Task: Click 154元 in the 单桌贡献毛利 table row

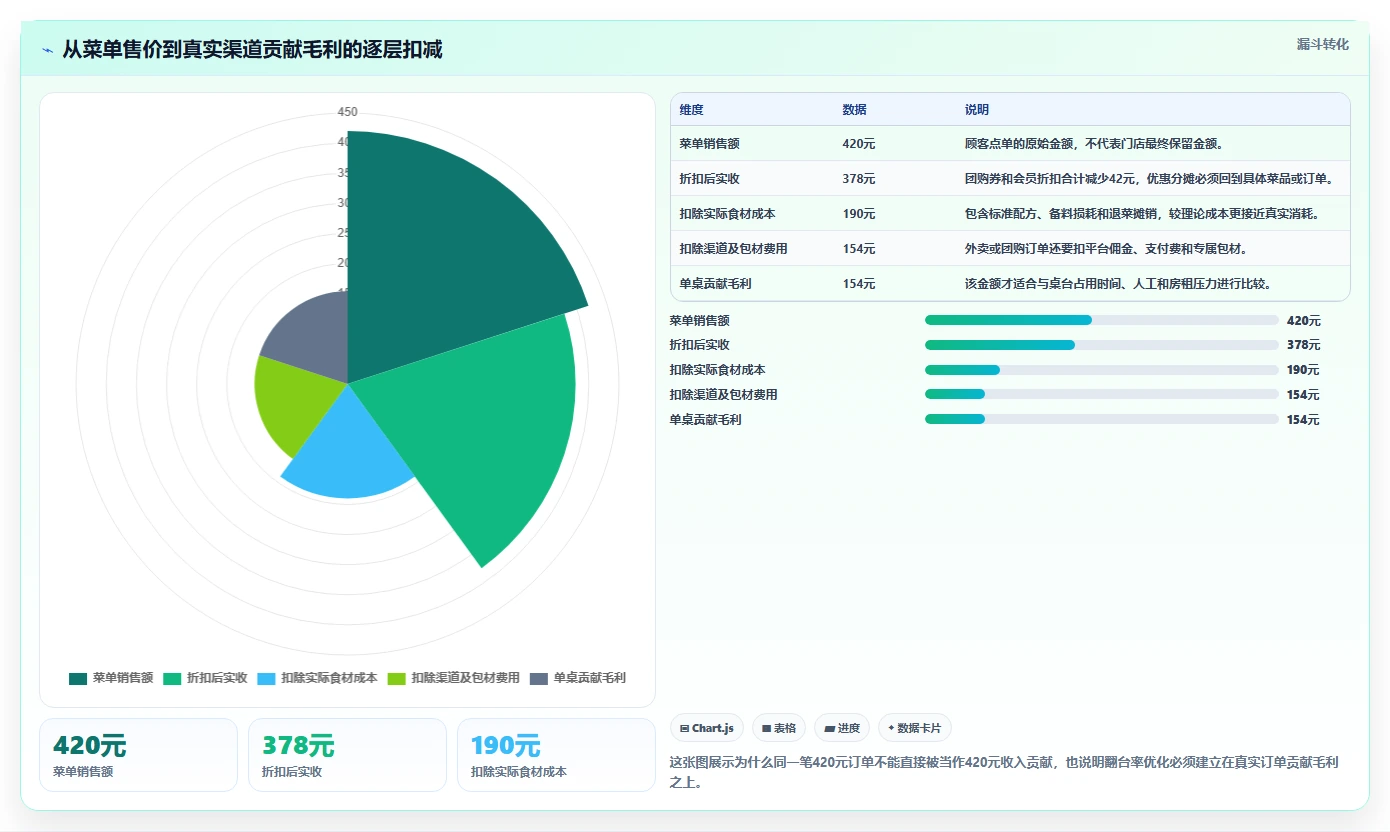Action: click(x=858, y=284)
